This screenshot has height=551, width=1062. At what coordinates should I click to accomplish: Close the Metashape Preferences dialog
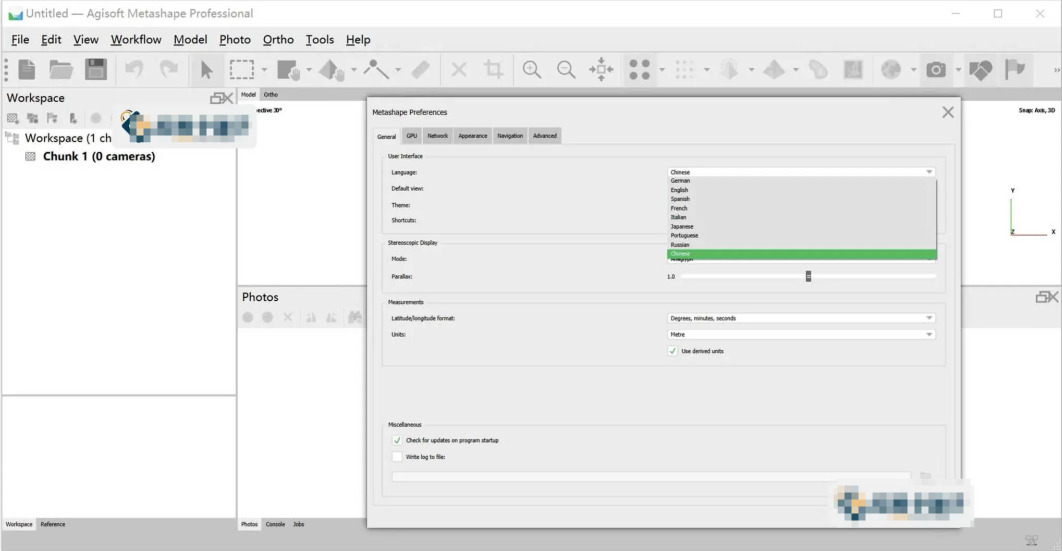[x=948, y=112]
